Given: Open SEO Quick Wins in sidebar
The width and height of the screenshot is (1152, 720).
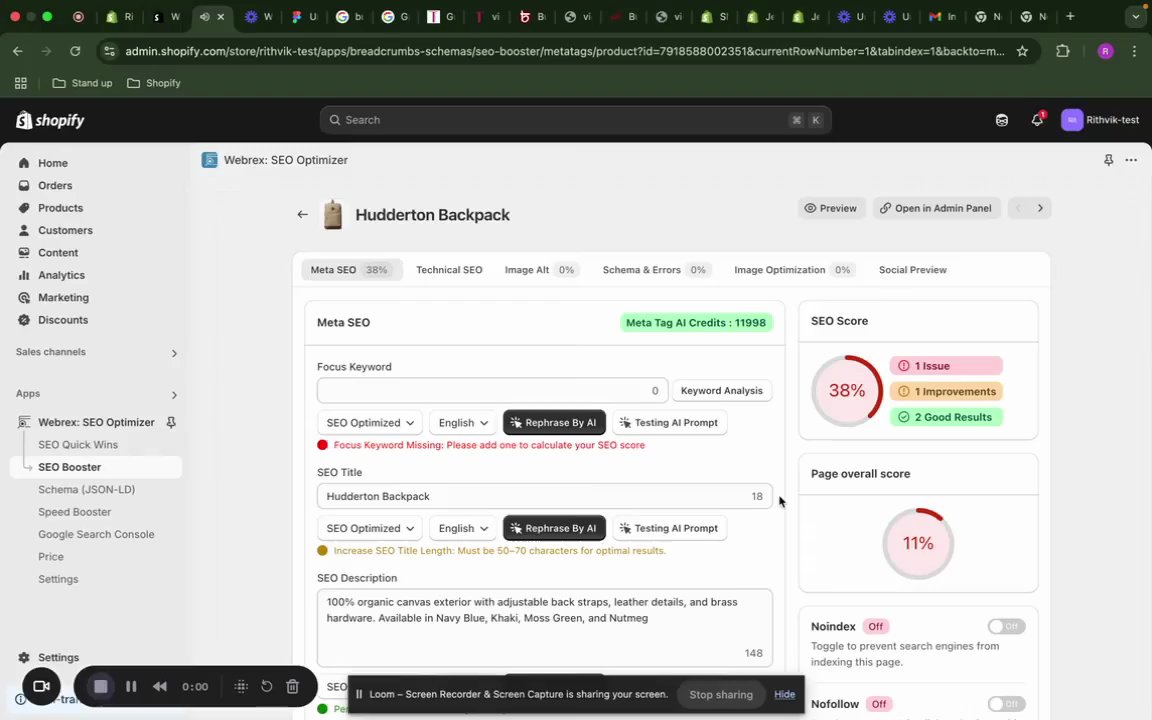Looking at the screenshot, I should [x=78, y=444].
